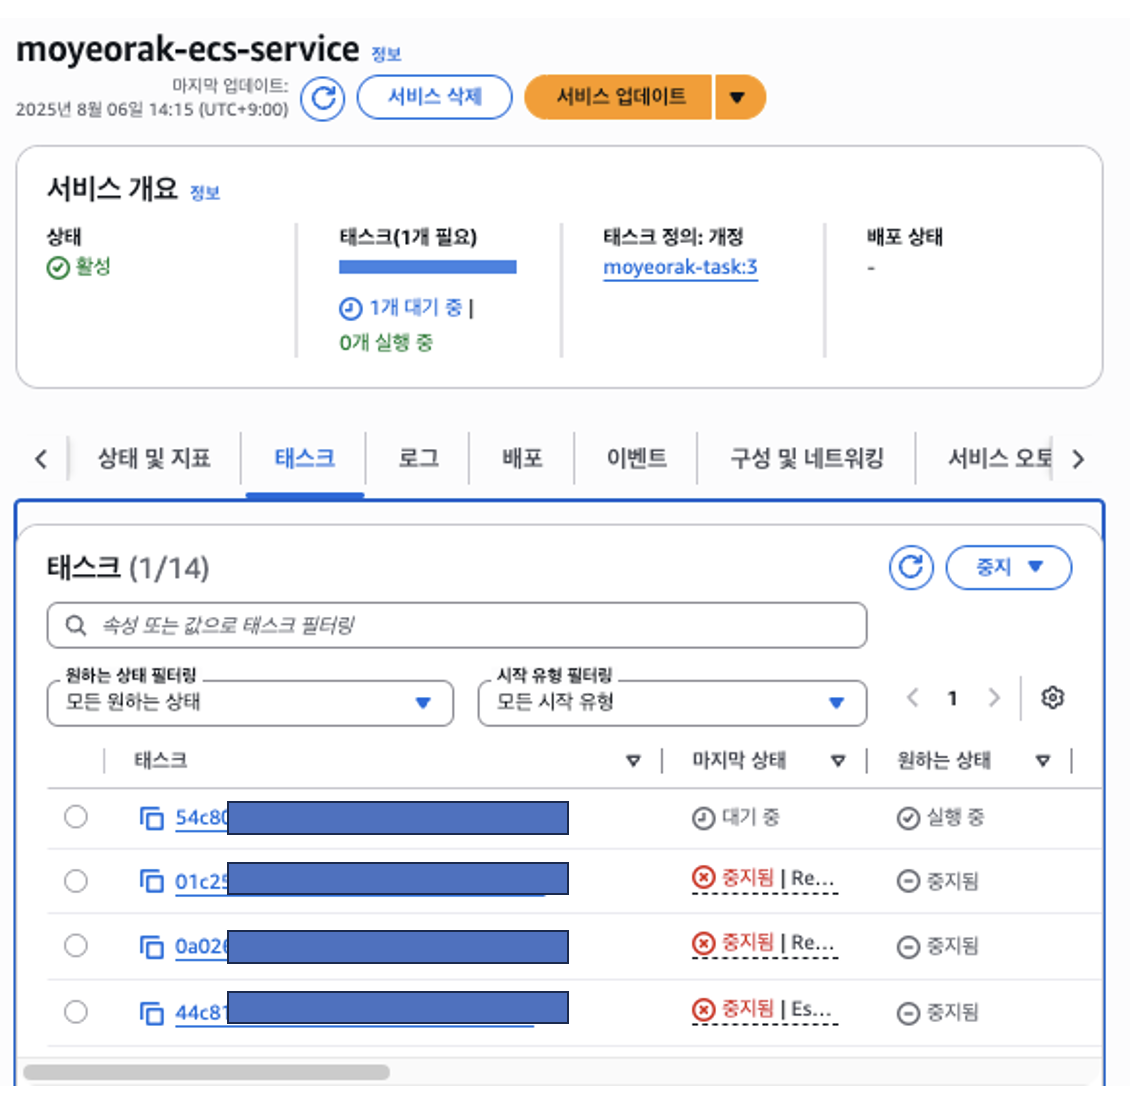This screenshot has width=1130, height=1096.
Task: Copy task ID starting with 0a02
Action: click(x=151, y=946)
